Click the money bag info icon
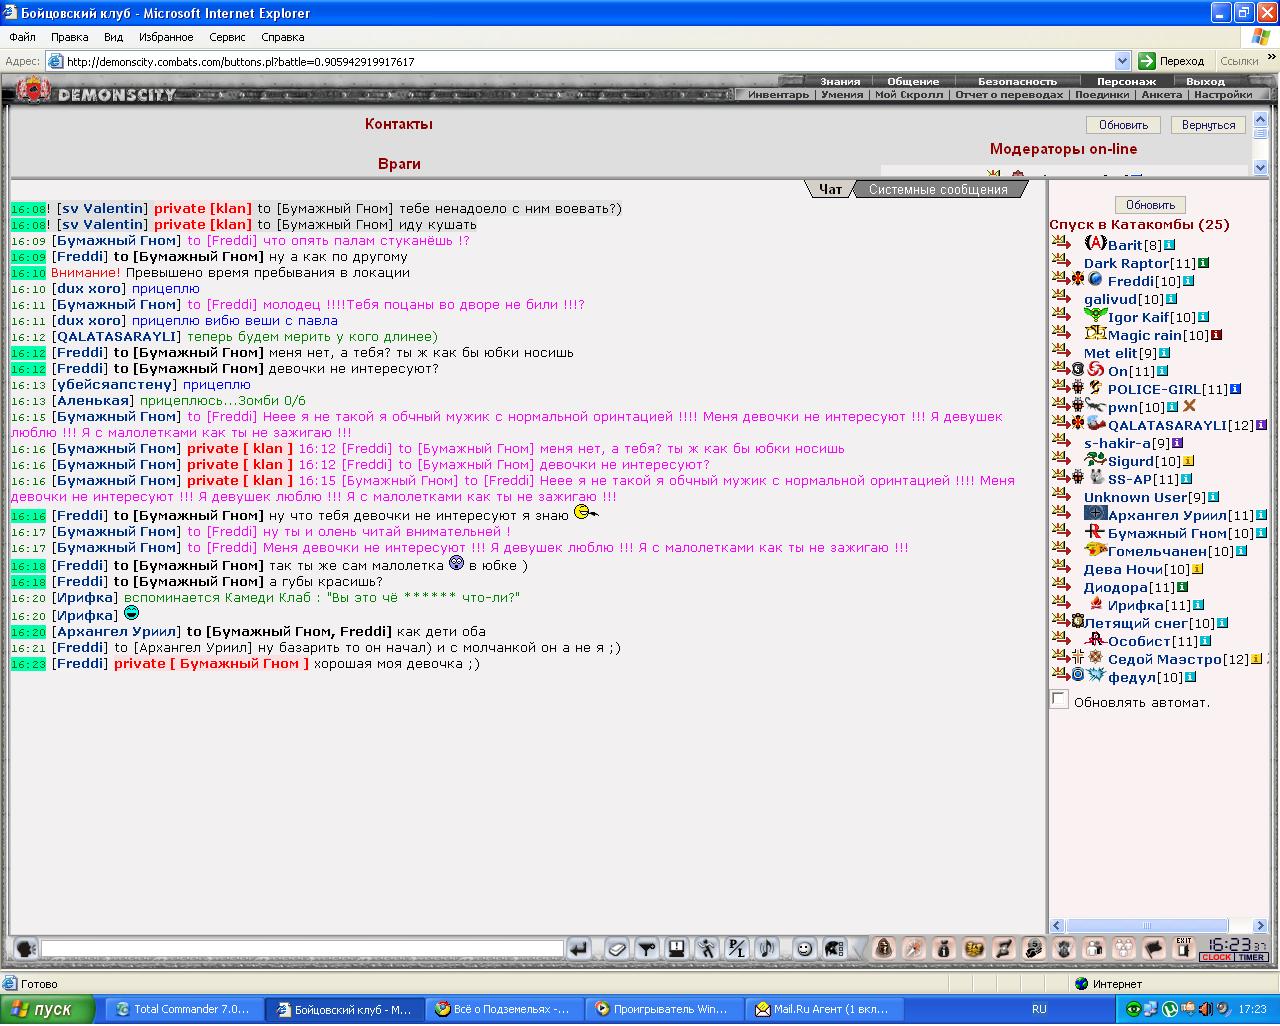Screen dimensions: 1280x1026 (944, 948)
